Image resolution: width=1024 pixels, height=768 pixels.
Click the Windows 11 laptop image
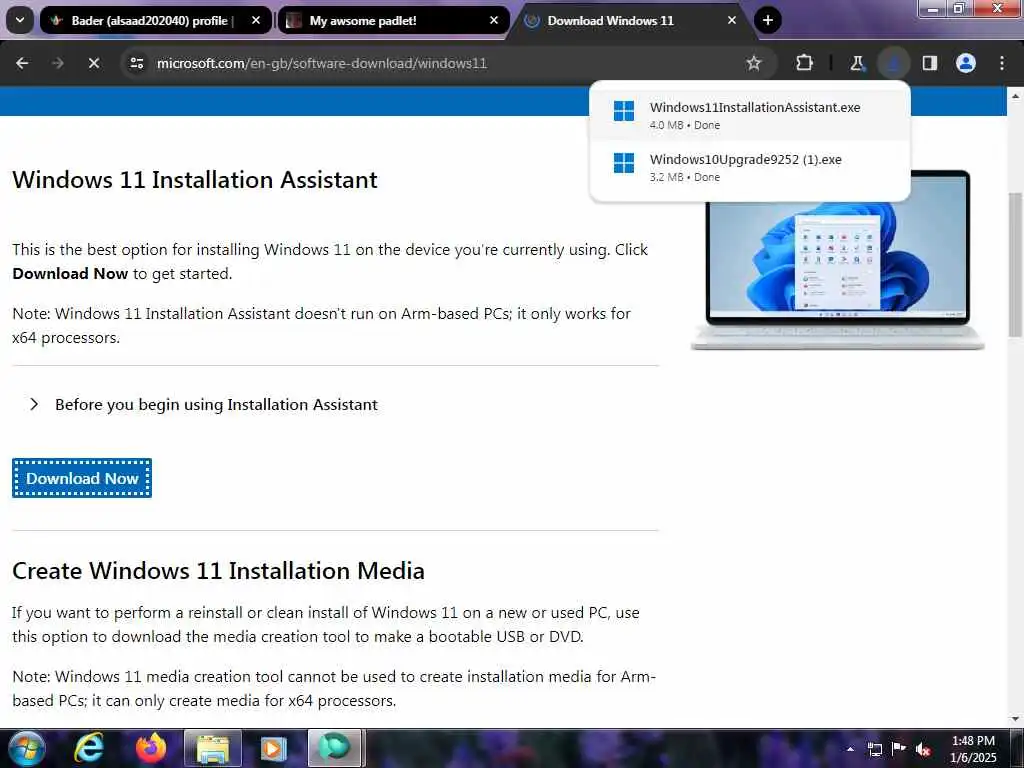click(838, 260)
